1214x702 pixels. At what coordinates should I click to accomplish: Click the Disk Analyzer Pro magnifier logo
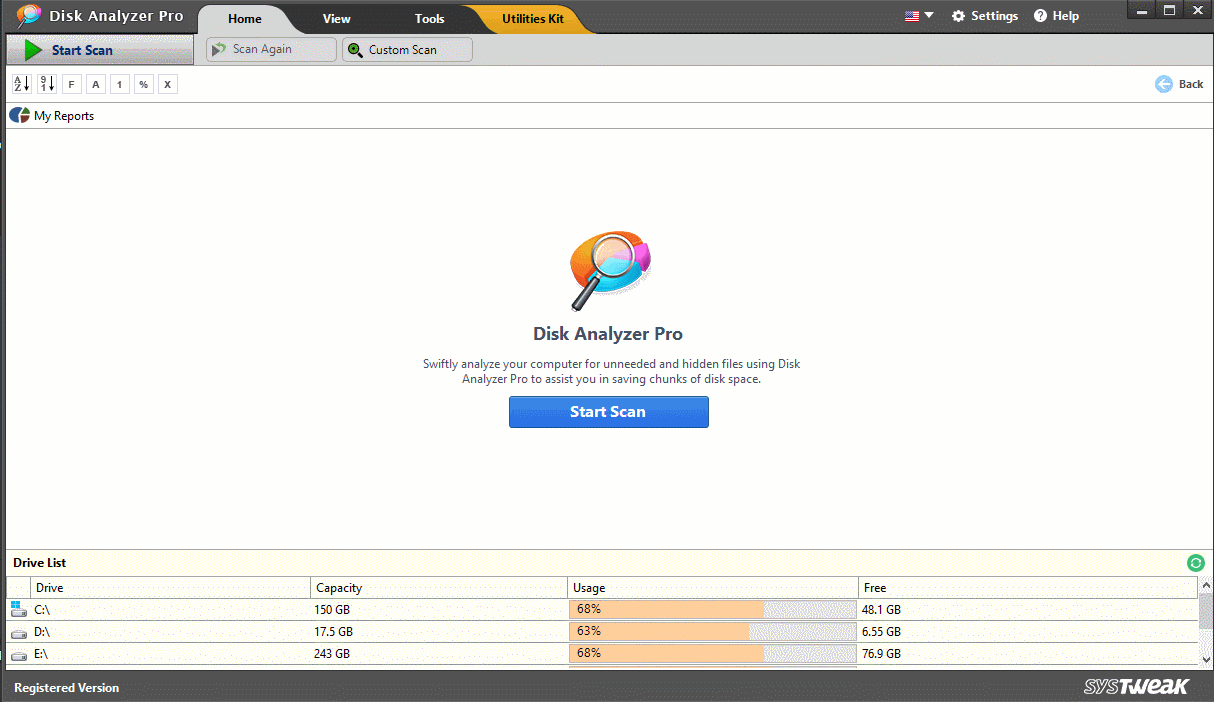(x=608, y=270)
